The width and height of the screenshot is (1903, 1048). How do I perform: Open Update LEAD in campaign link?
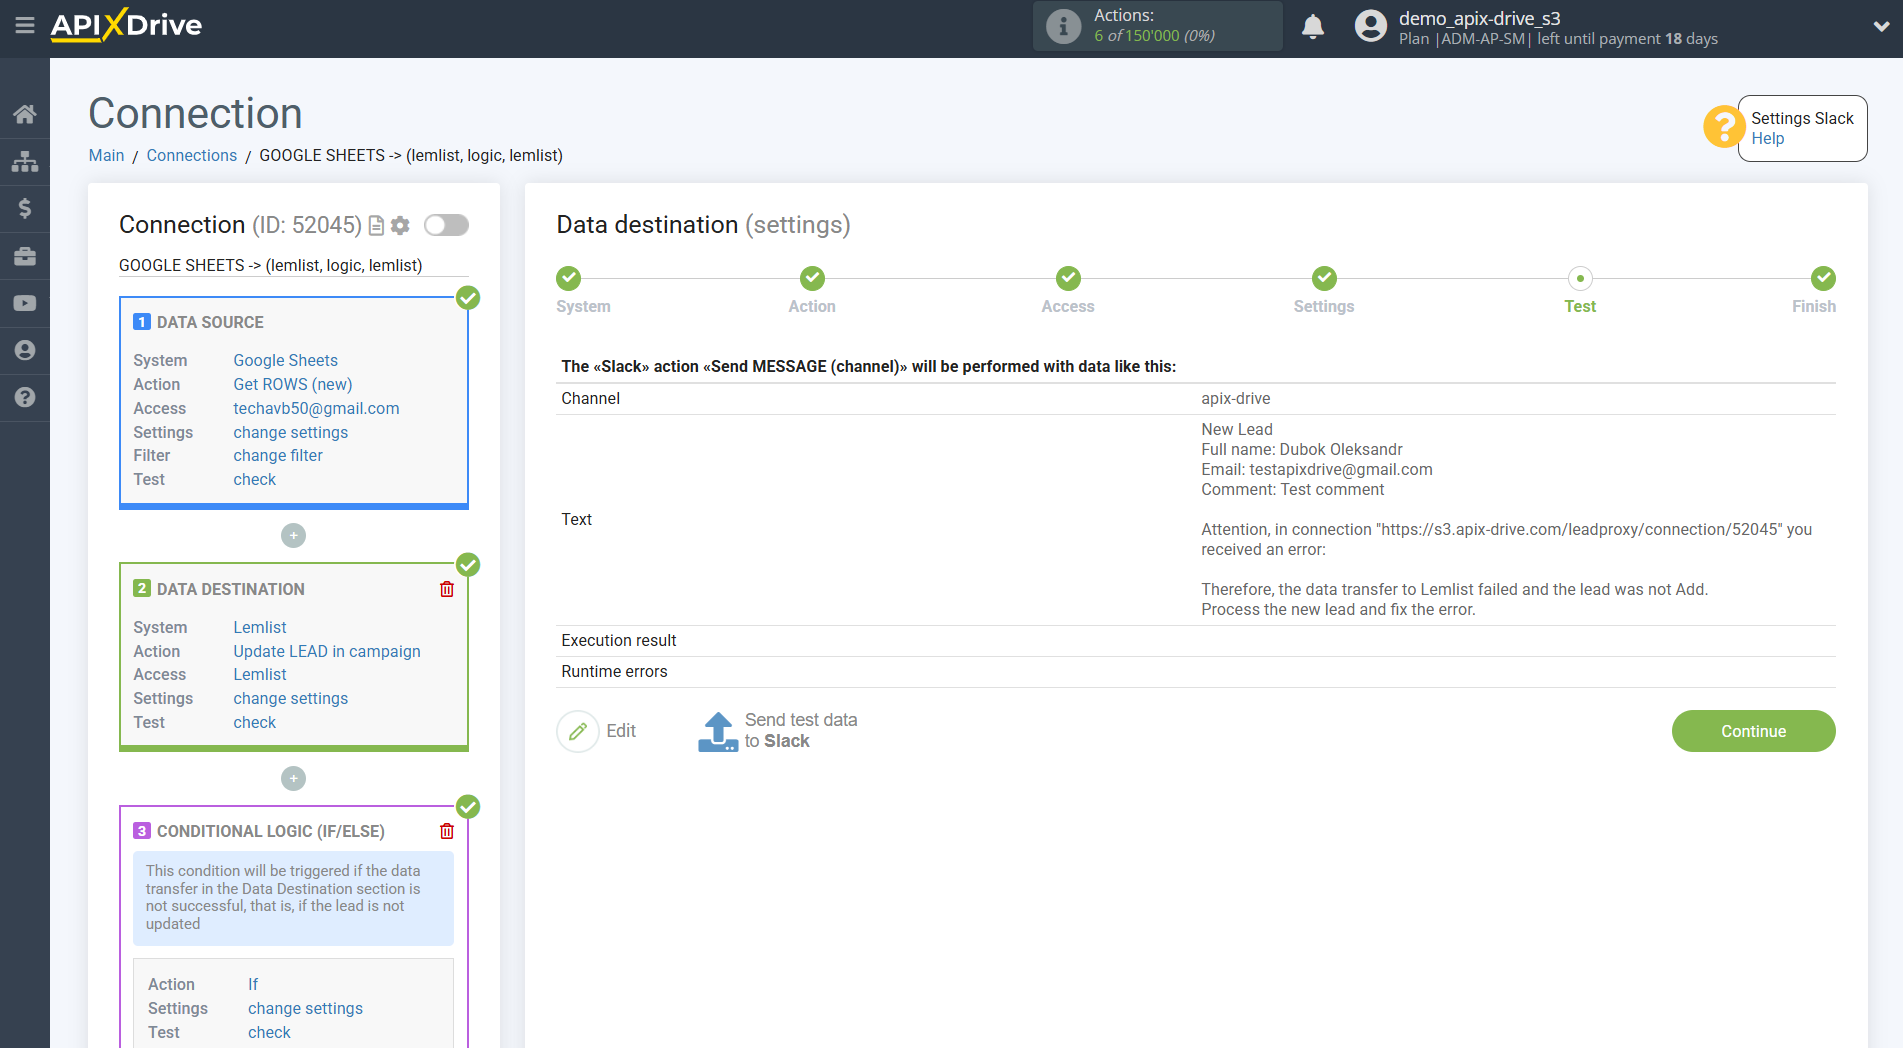[x=327, y=651]
